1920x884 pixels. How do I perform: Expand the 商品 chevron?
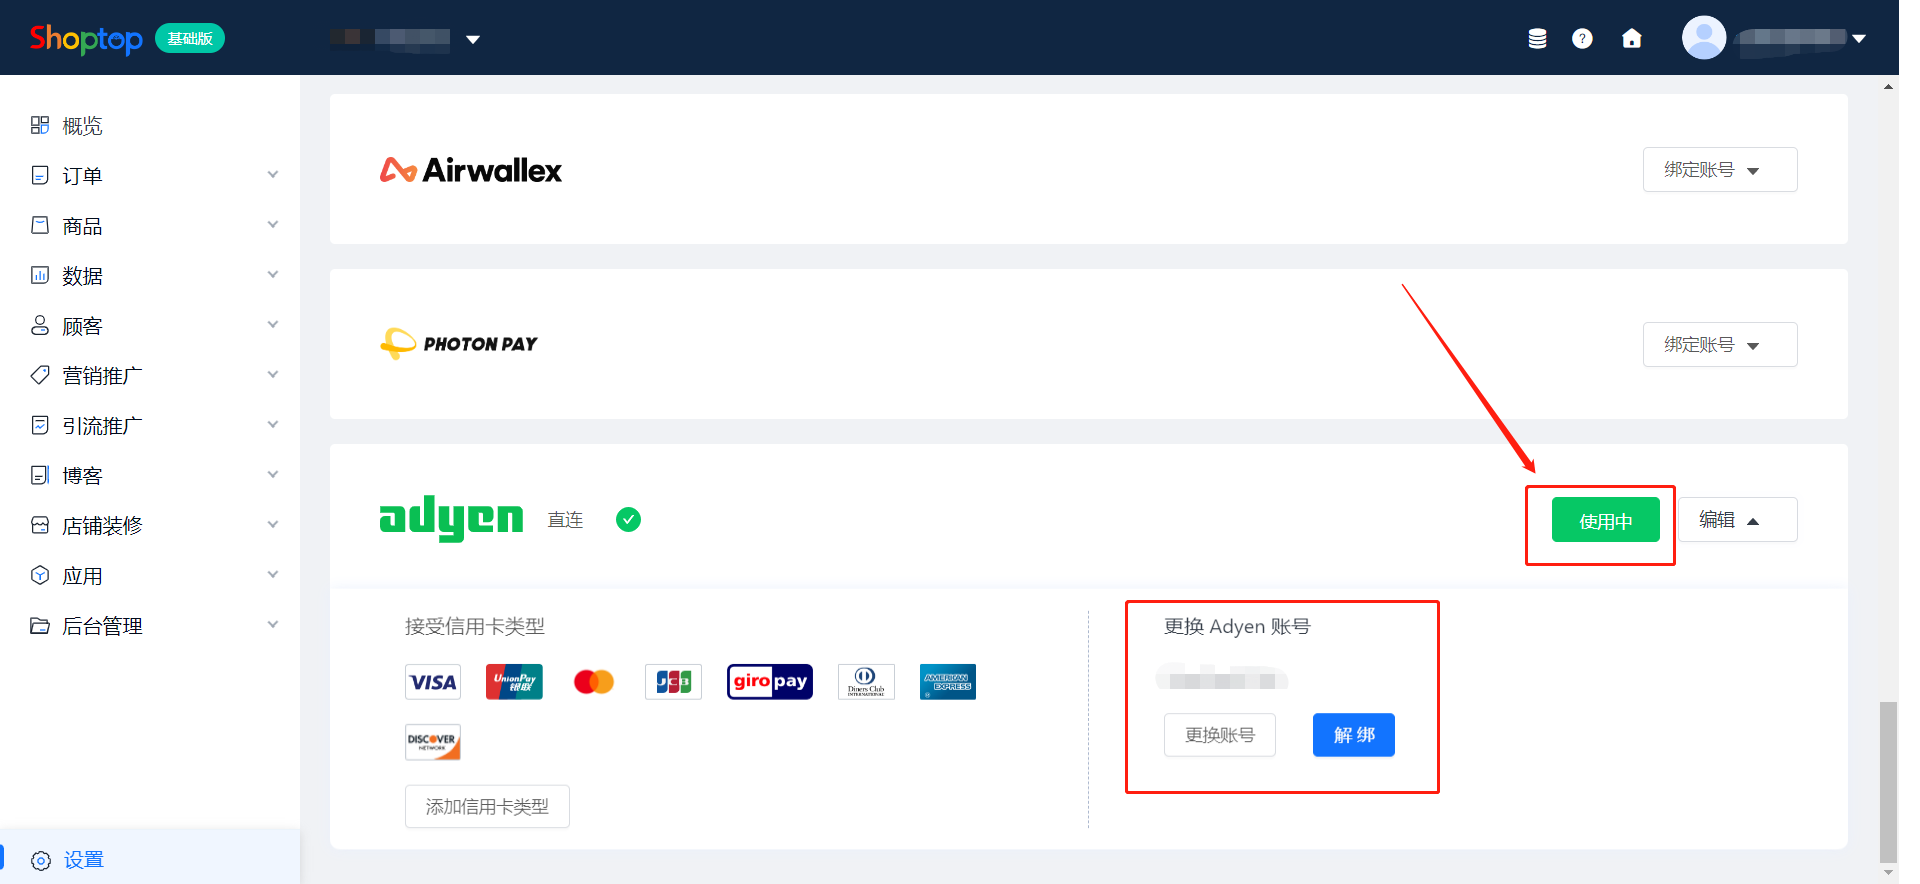(x=273, y=225)
